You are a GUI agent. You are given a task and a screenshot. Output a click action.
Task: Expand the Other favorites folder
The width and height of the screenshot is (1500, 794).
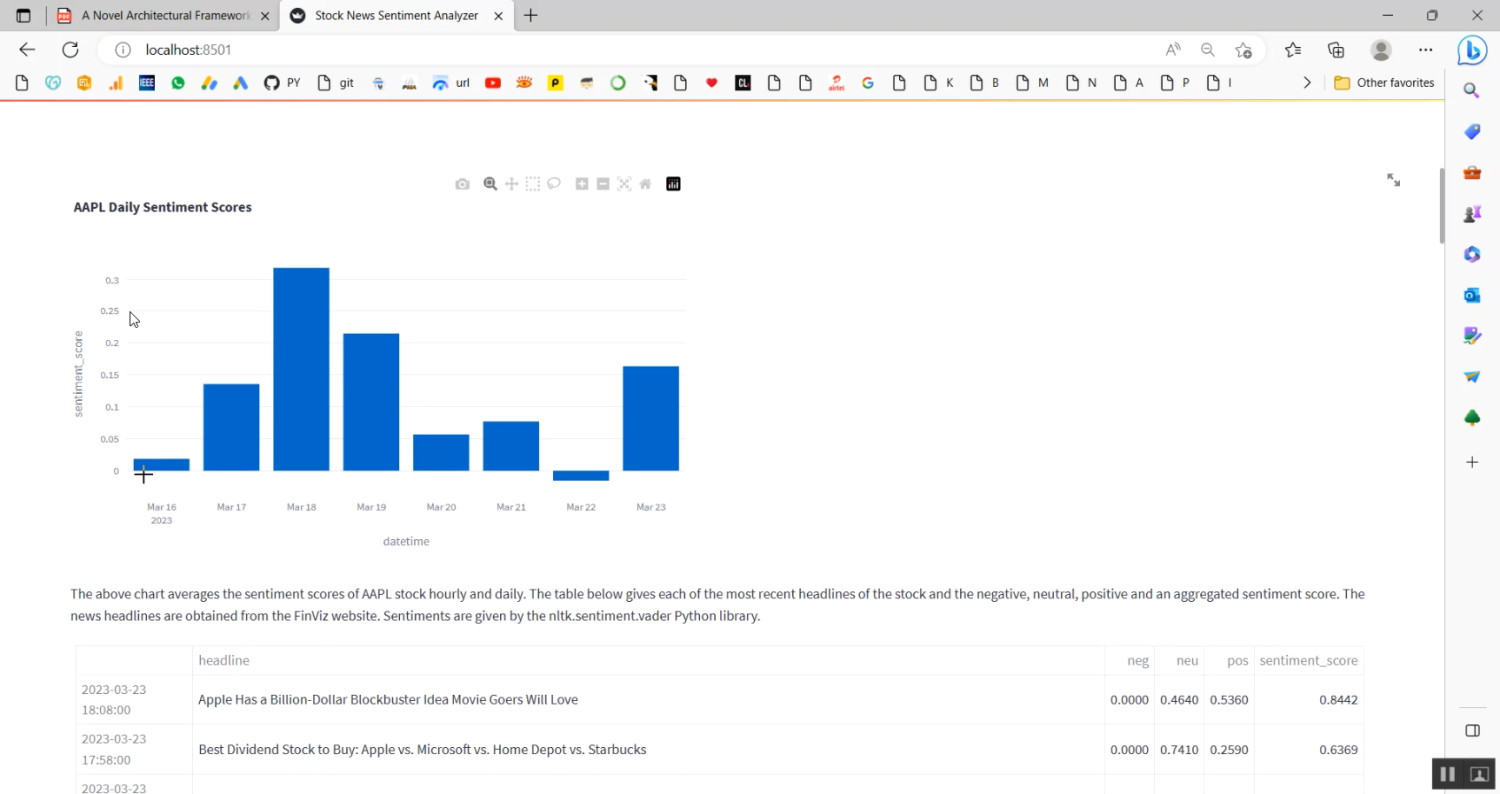coord(1383,82)
